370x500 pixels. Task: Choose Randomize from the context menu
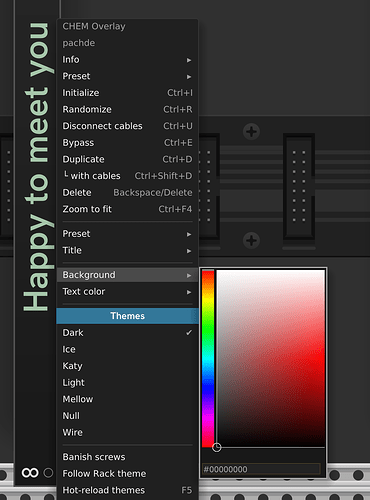[x=127, y=109]
